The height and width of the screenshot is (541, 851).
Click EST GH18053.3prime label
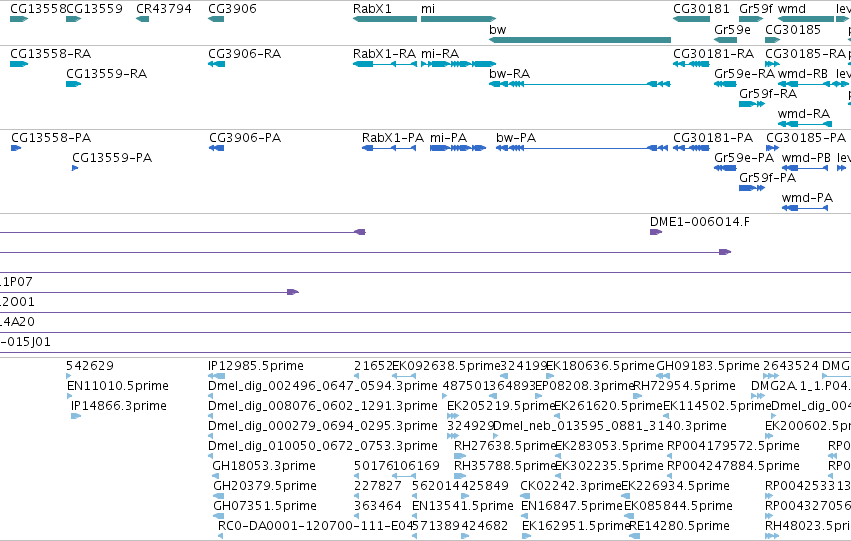coord(264,466)
